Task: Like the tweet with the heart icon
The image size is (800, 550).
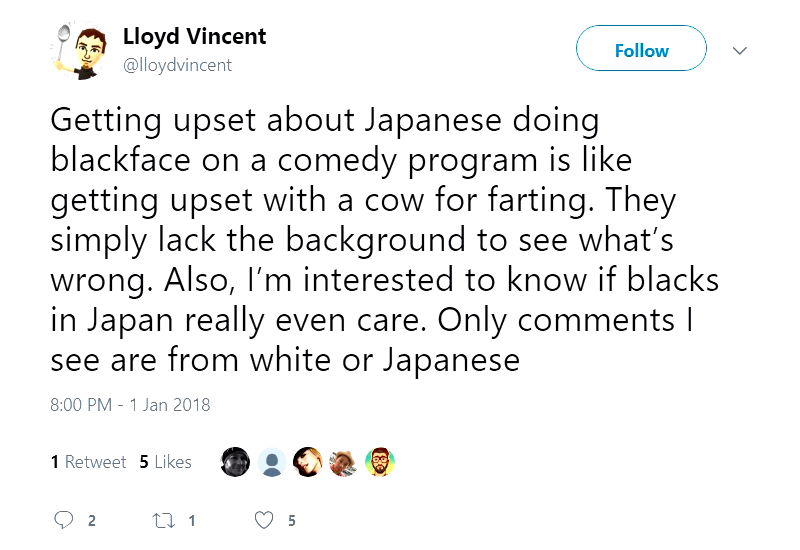Action: pos(264,520)
